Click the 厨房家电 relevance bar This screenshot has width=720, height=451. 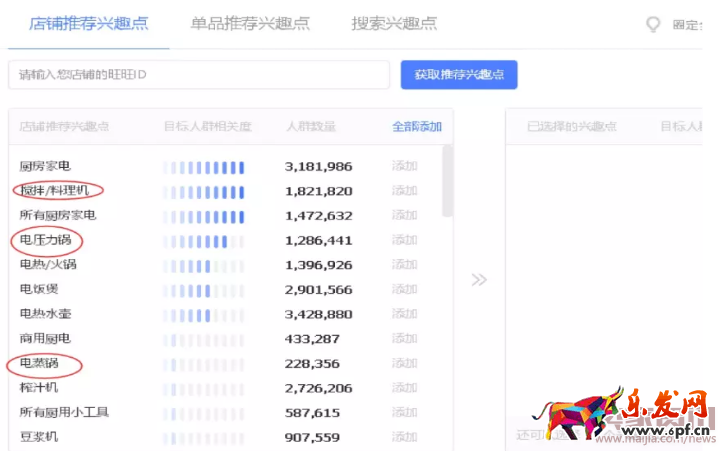pos(204,166)
